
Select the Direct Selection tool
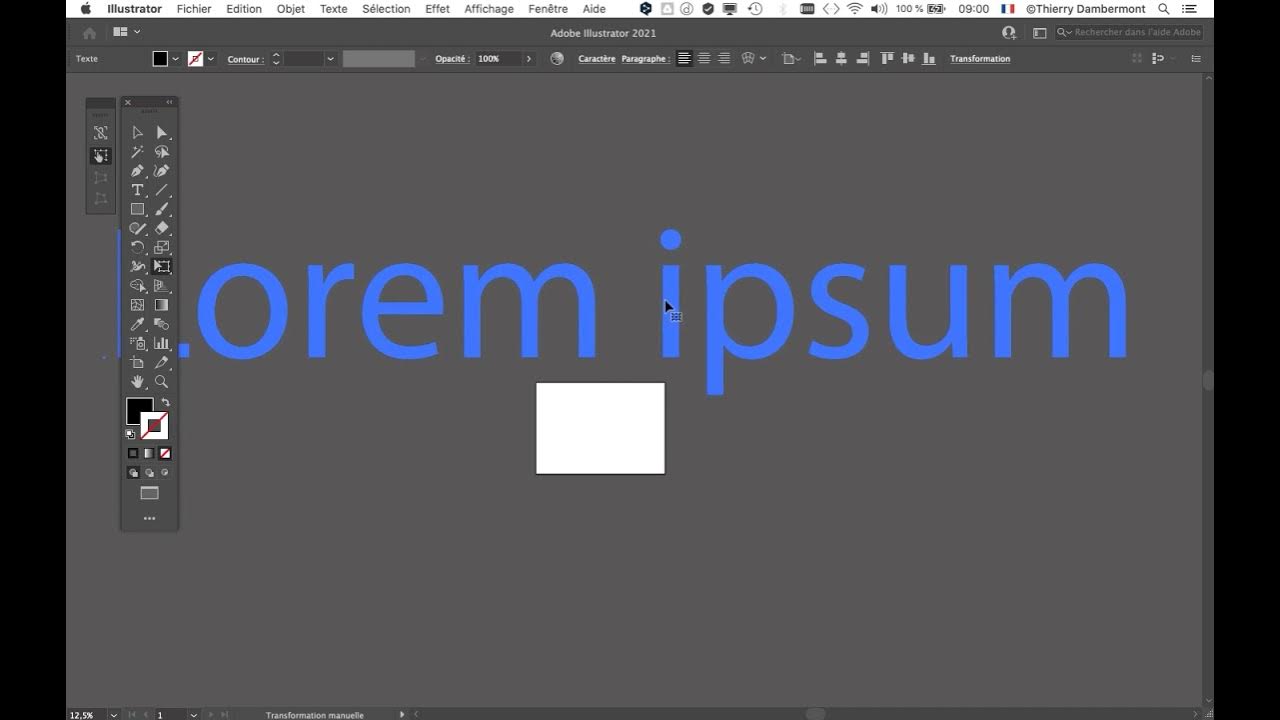(x=162, y=132)
